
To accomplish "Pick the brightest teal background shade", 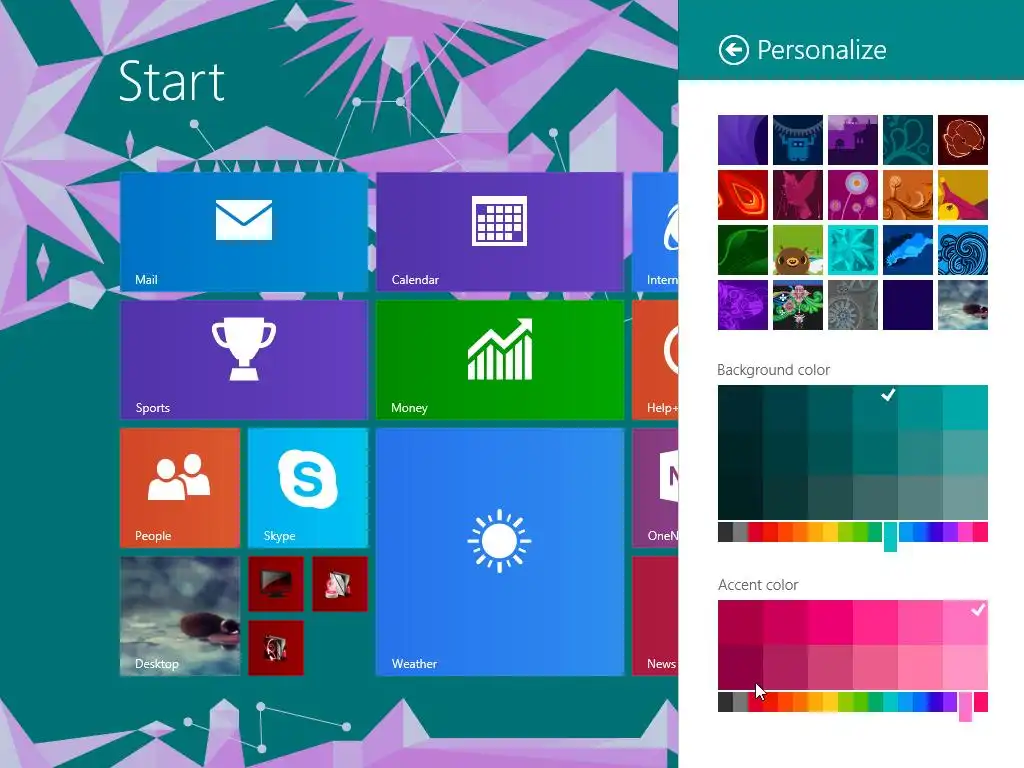I will 965,408.
